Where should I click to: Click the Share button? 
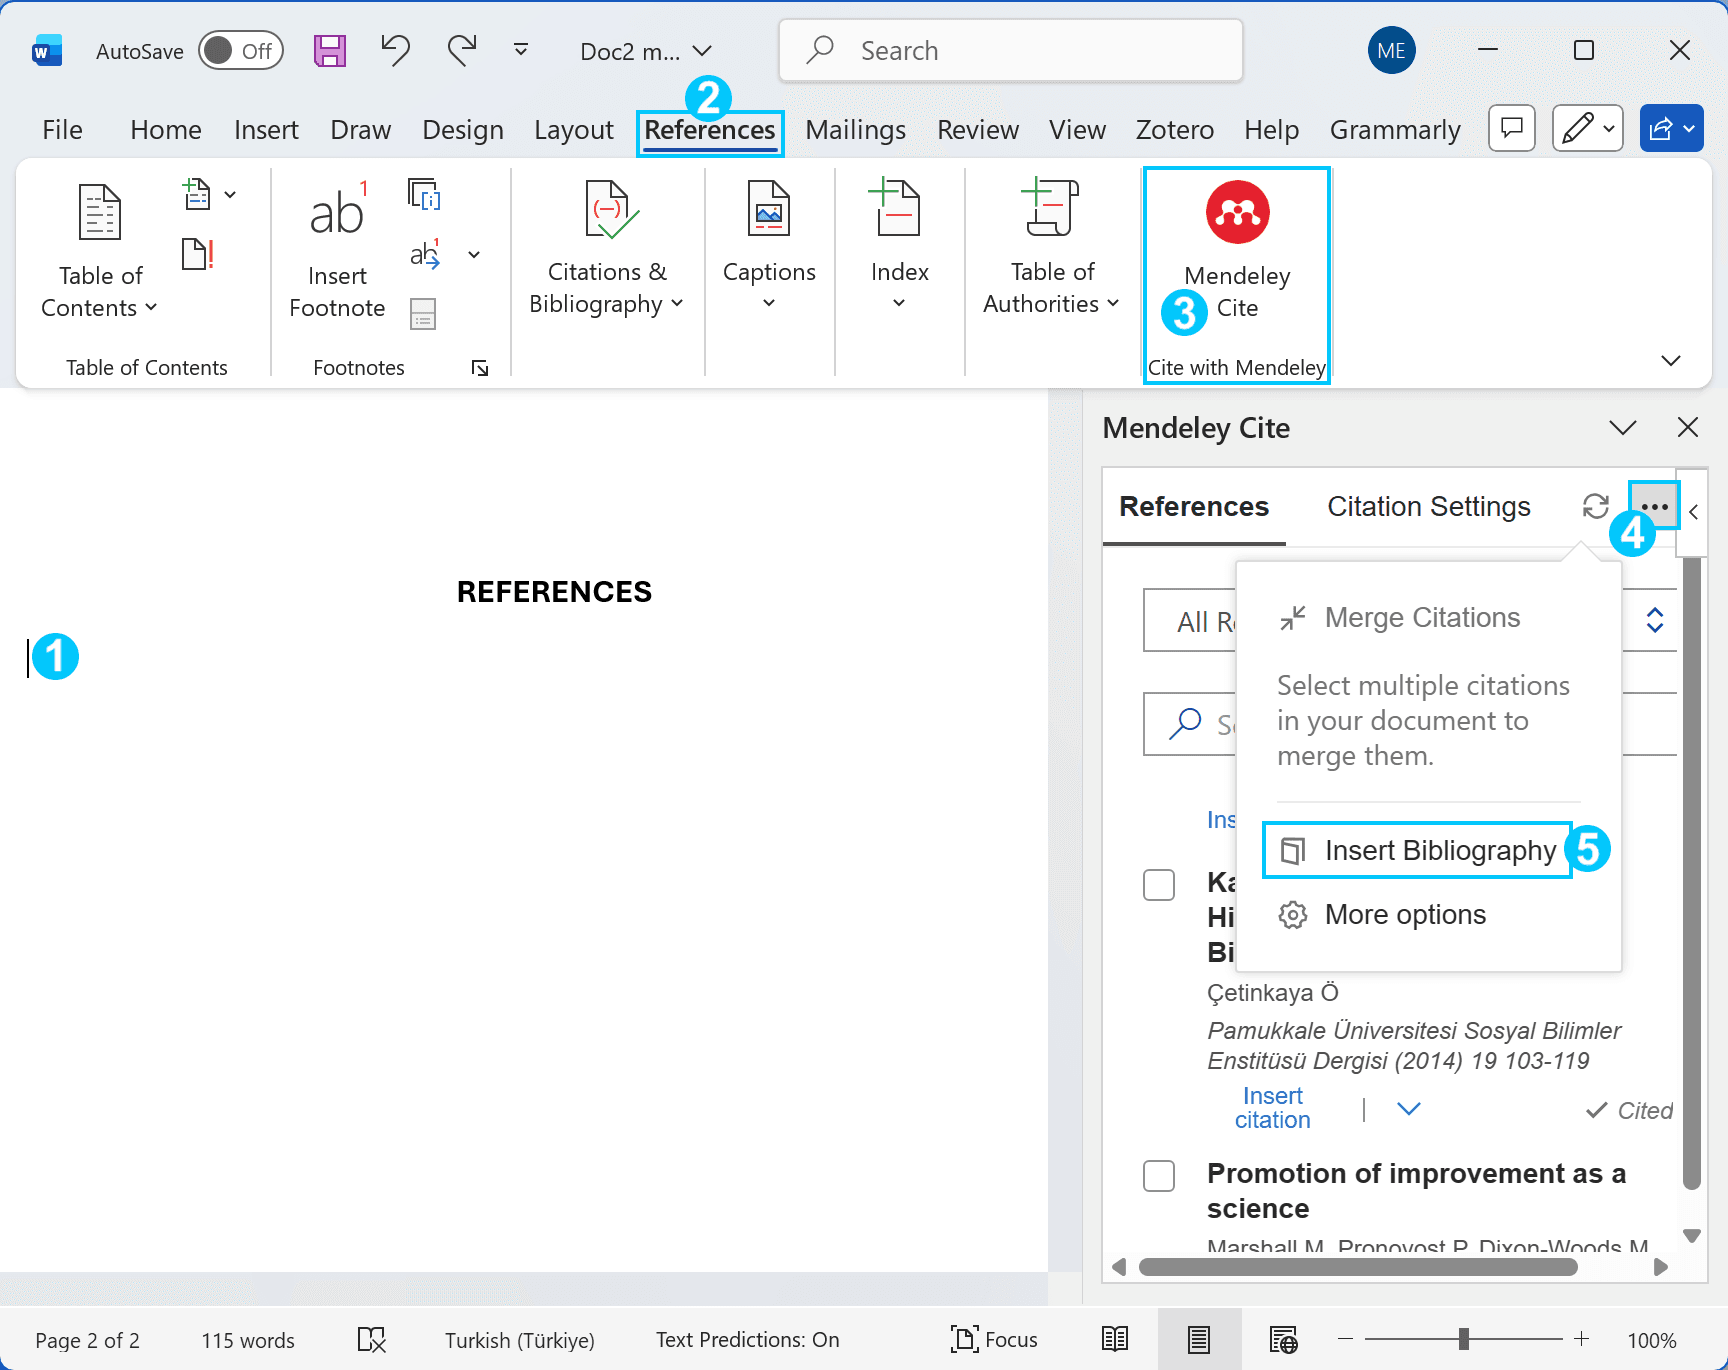click(x=1672, y=128)
